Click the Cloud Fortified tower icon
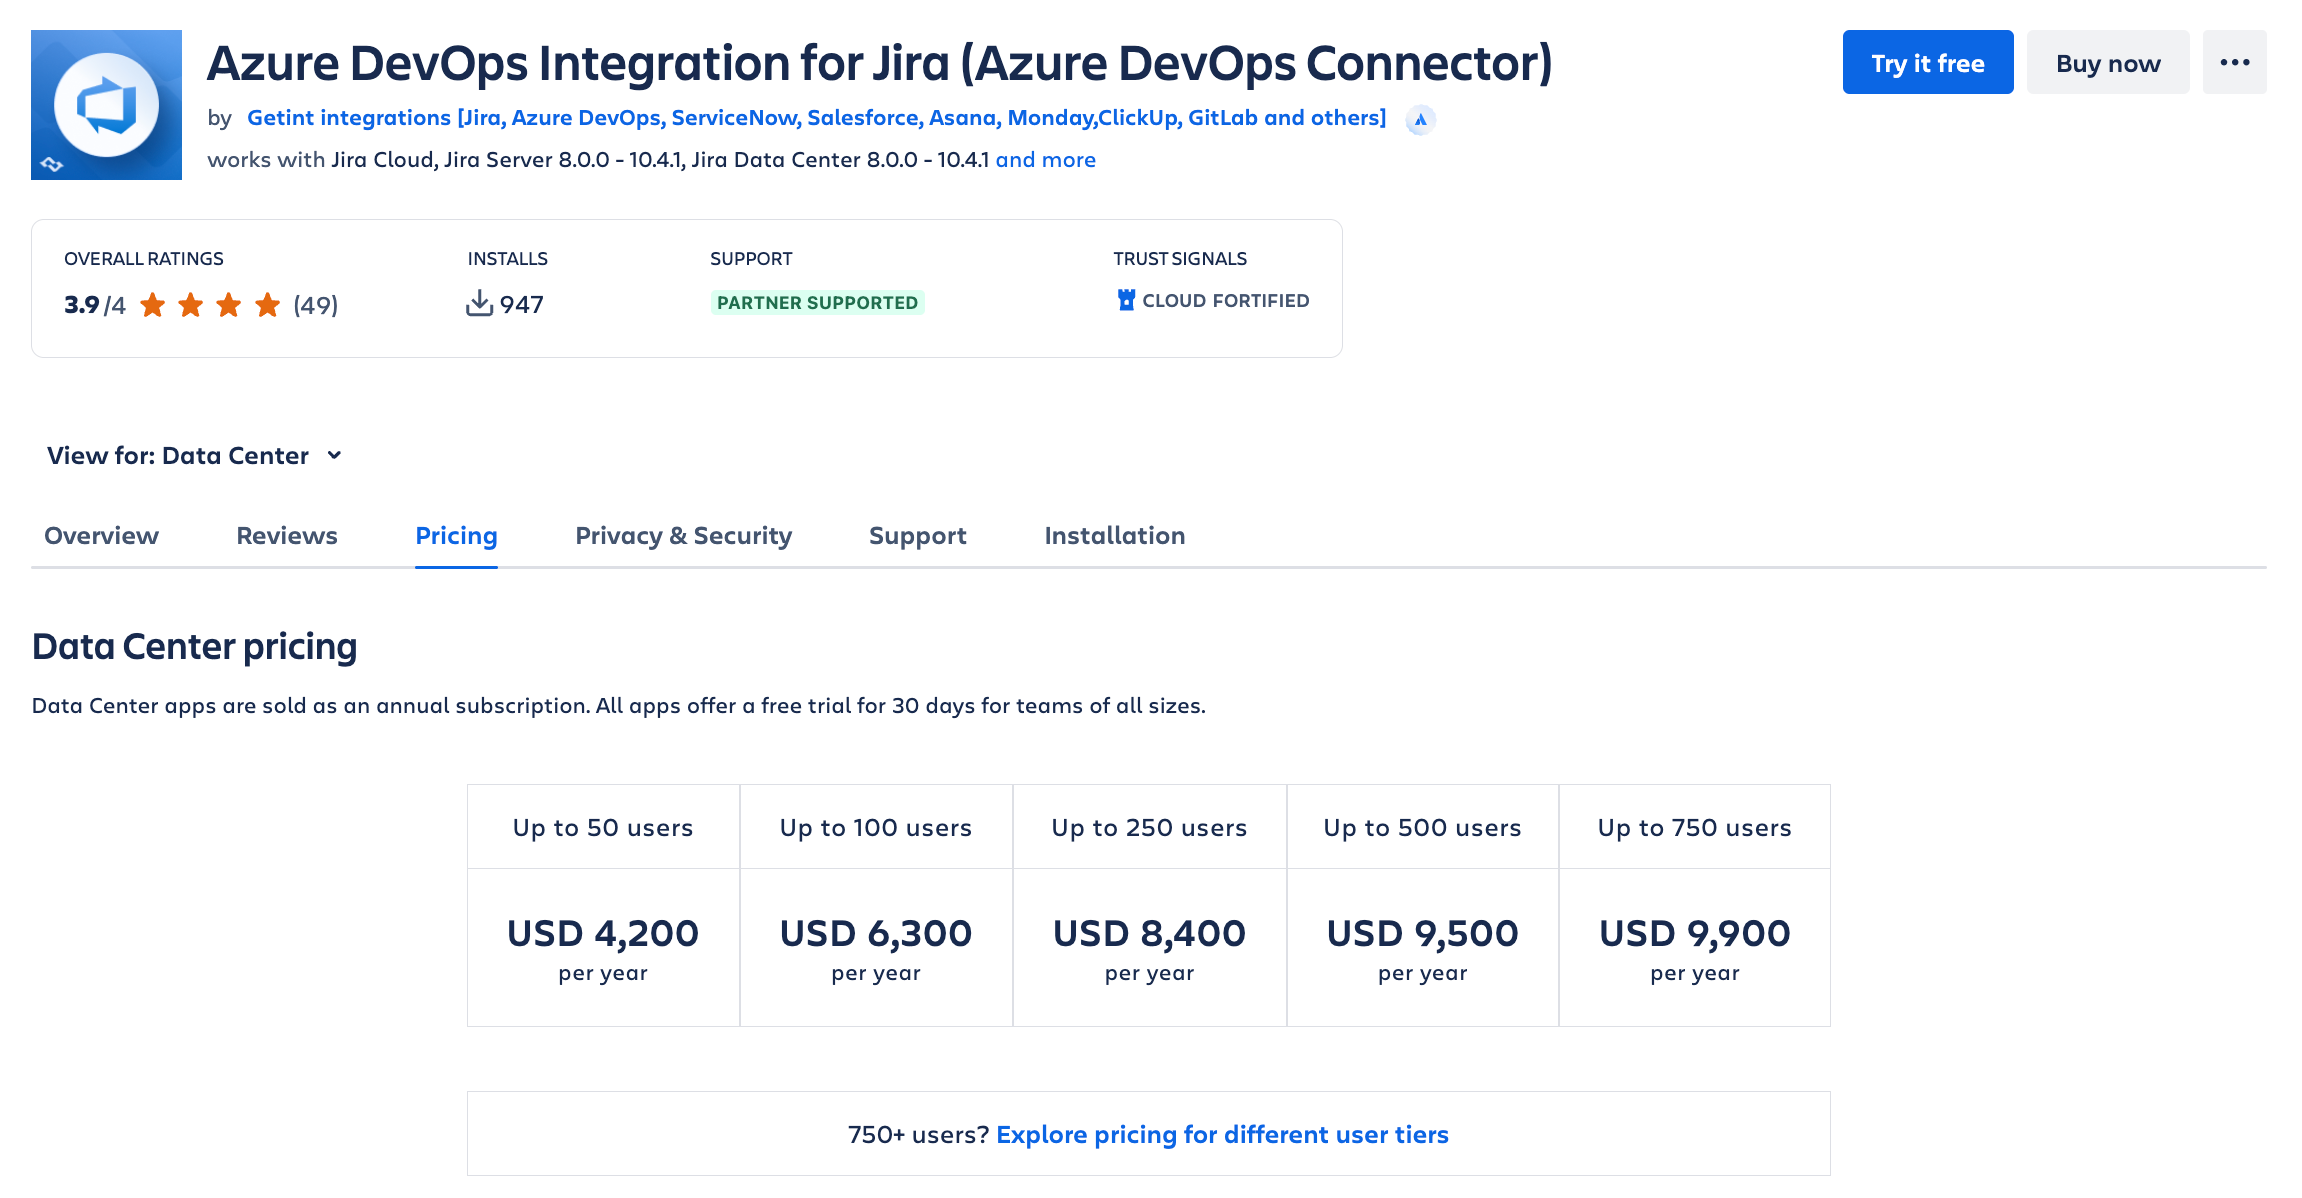The width and height of the screenshot is (2302, 1198). [x=1126, y=300]
